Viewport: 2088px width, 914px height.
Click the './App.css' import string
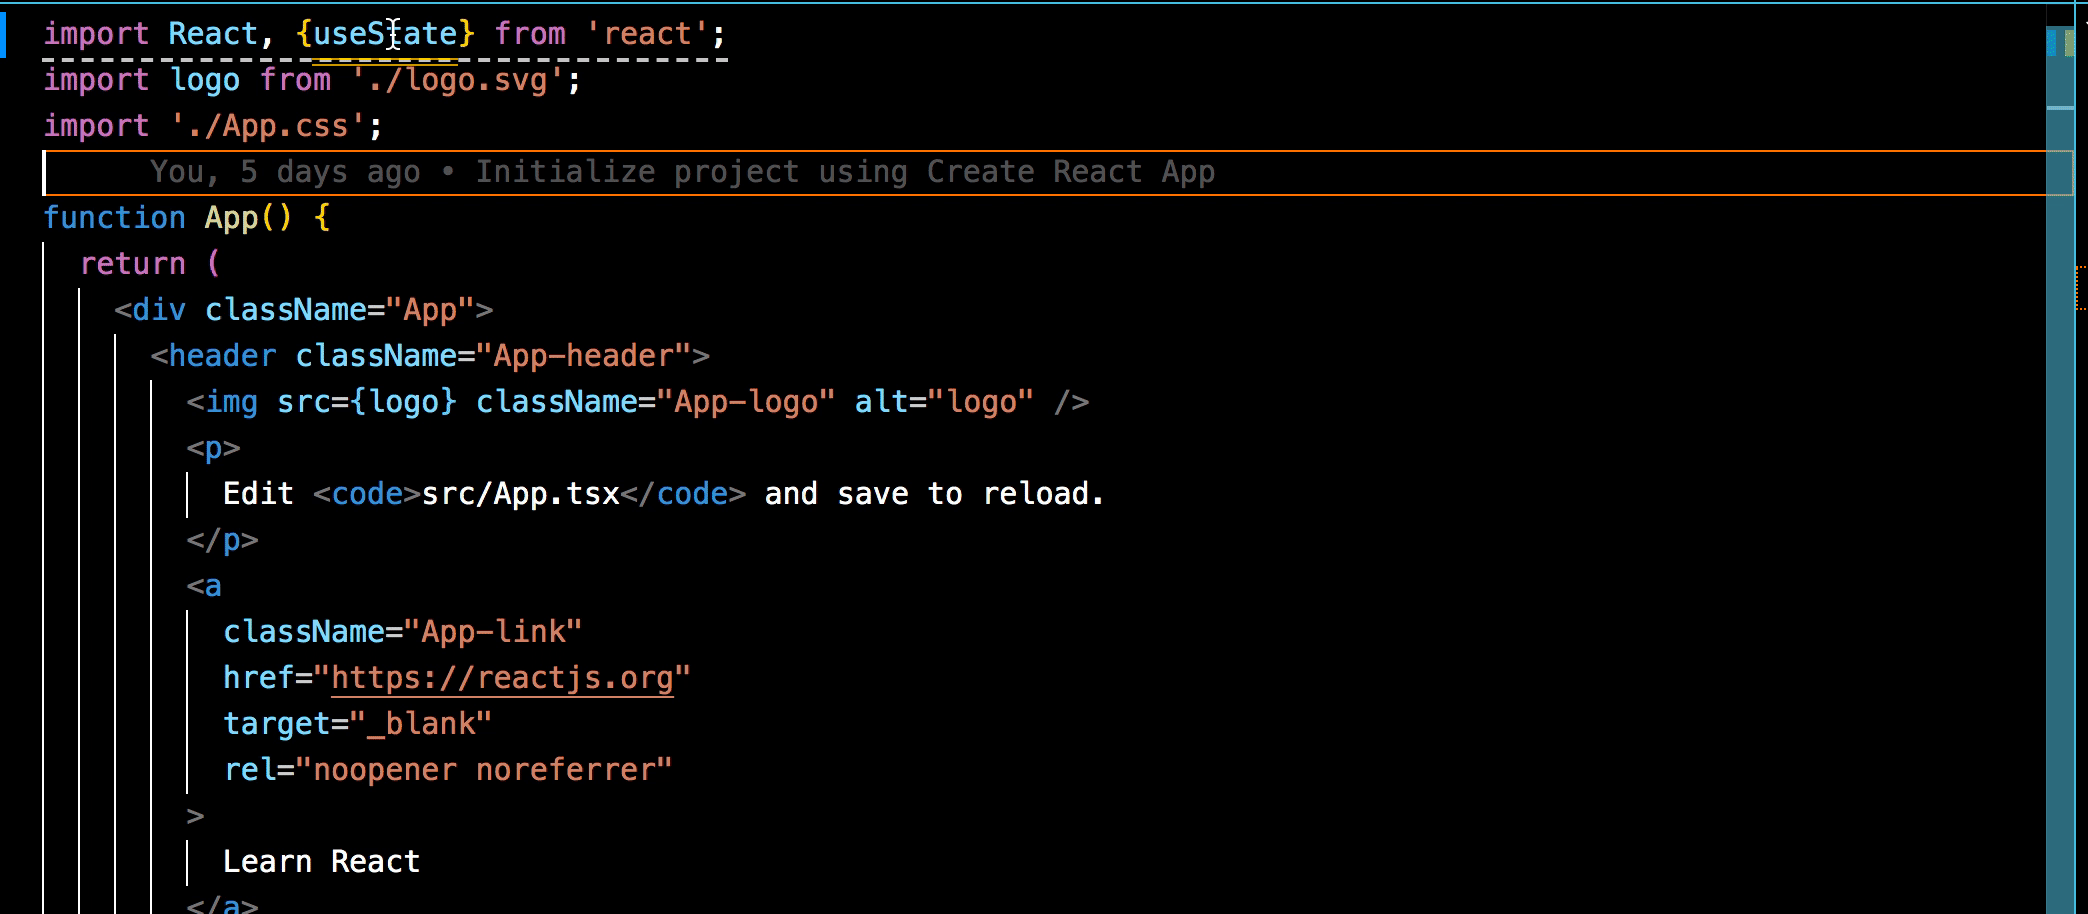(x=267, y=125)
